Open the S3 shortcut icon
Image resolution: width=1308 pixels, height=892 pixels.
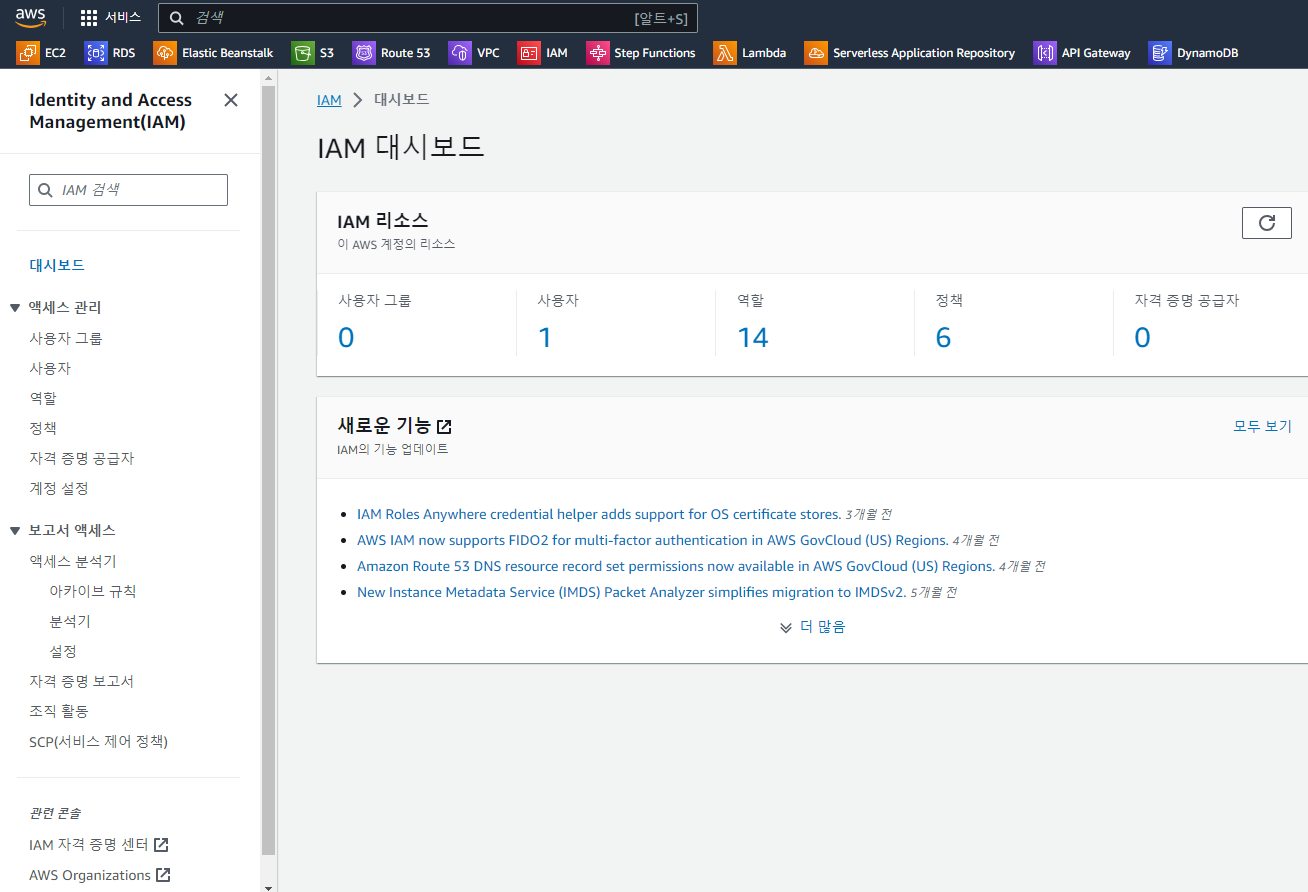tap(302, 53)
